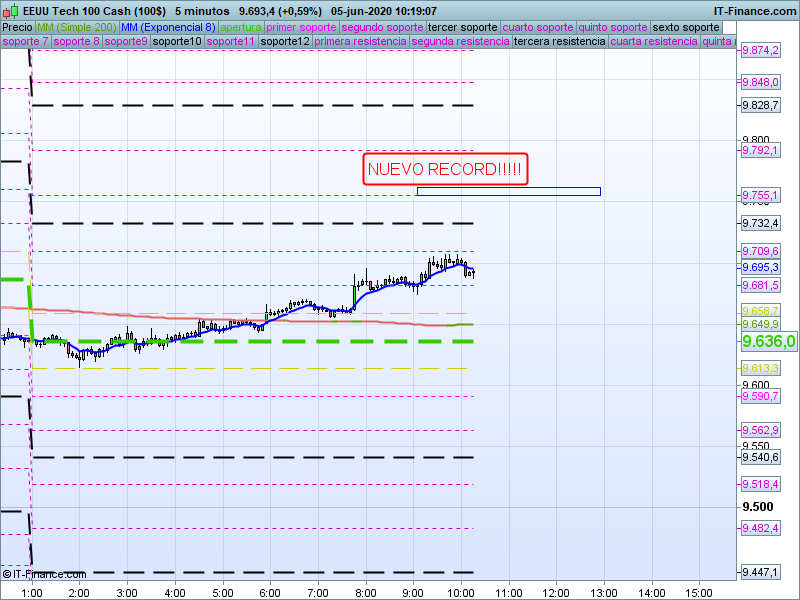Click the candlestick chart icon in title bar

[x=11, y=11]
